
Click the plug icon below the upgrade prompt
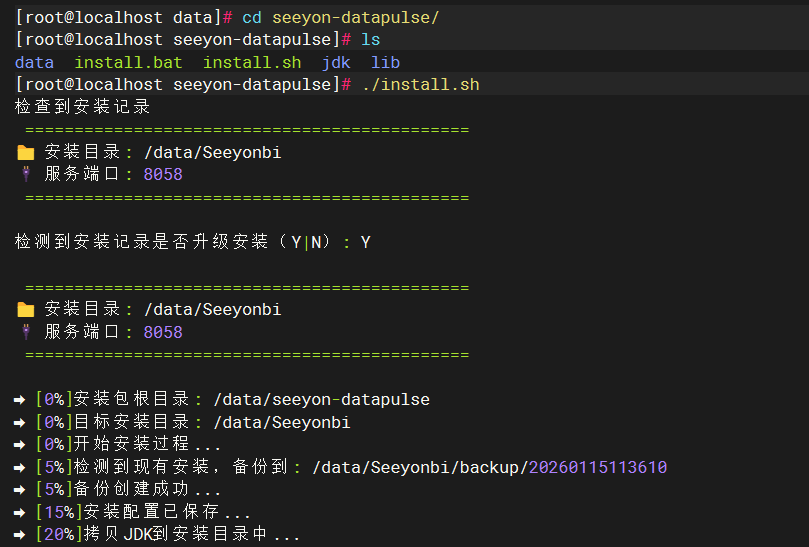coord(25,332)
